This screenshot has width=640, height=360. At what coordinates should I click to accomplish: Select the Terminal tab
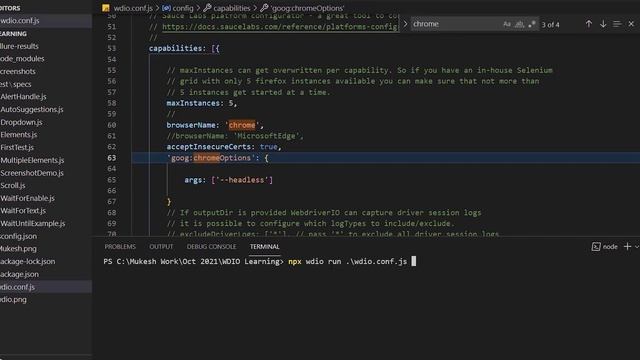click(x=264, y=247)
